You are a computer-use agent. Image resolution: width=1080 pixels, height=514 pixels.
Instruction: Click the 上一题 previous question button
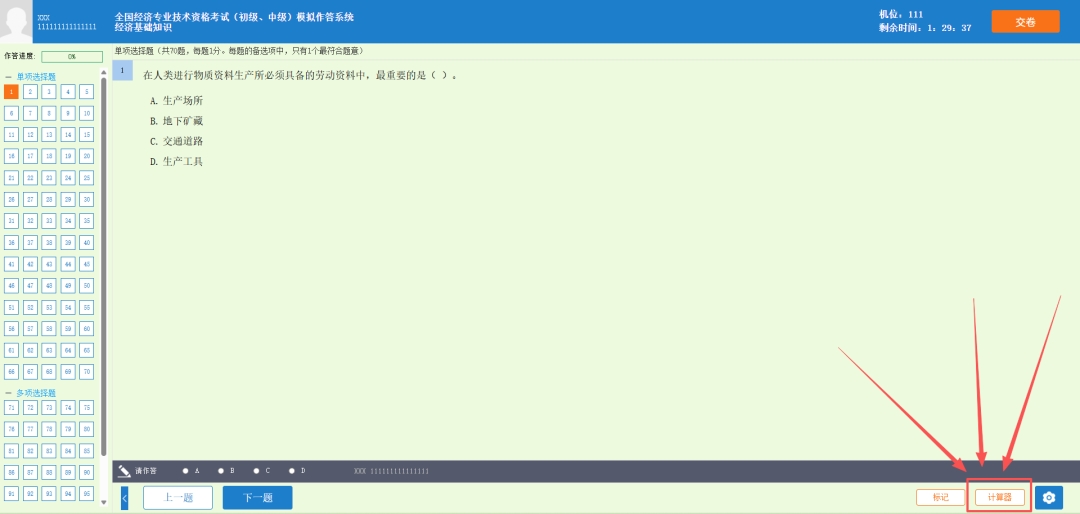click(178, 497)
